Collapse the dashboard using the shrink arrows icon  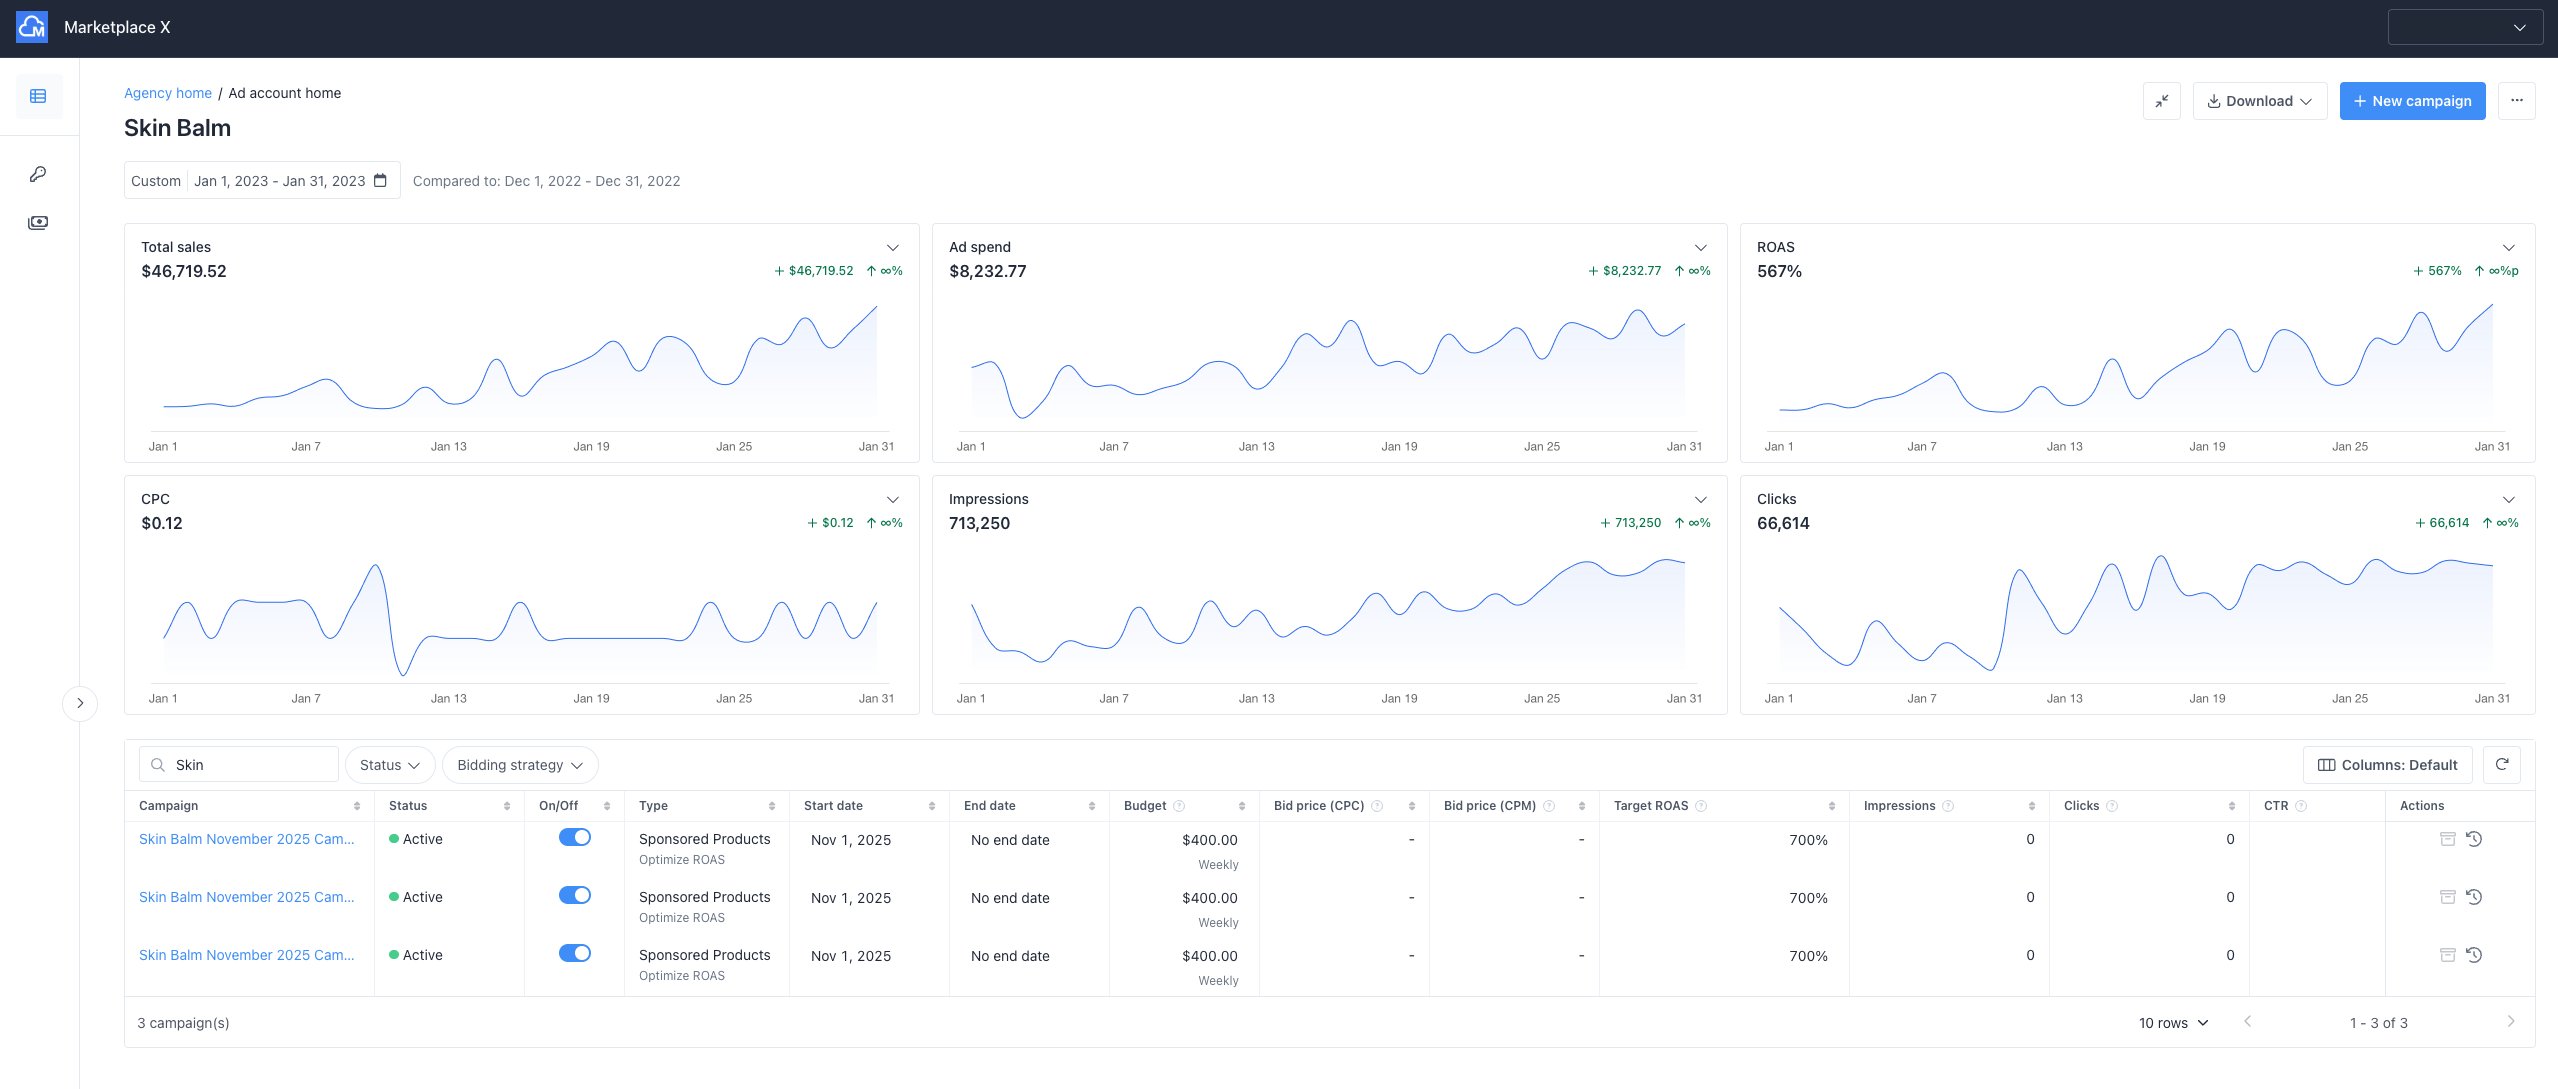tap(2161, 100)
